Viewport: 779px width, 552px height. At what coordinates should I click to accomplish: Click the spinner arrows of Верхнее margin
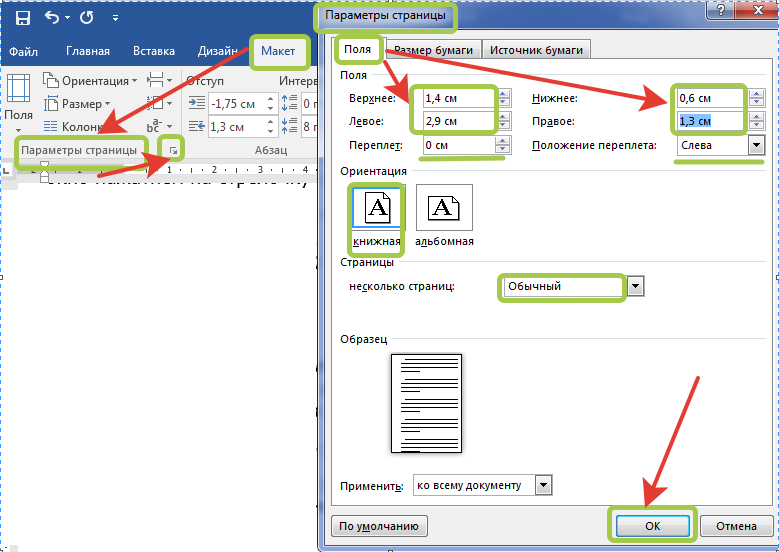pyautogui.click(x=503, y=98)
